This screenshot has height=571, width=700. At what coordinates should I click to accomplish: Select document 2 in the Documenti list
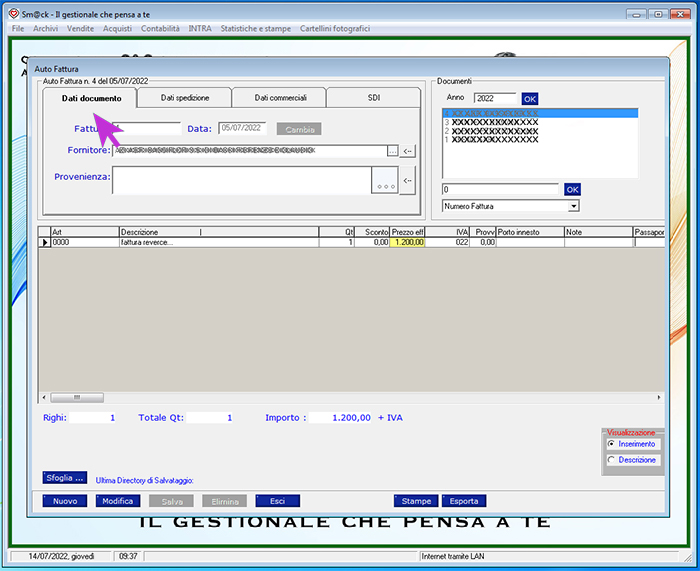[540, 131]
